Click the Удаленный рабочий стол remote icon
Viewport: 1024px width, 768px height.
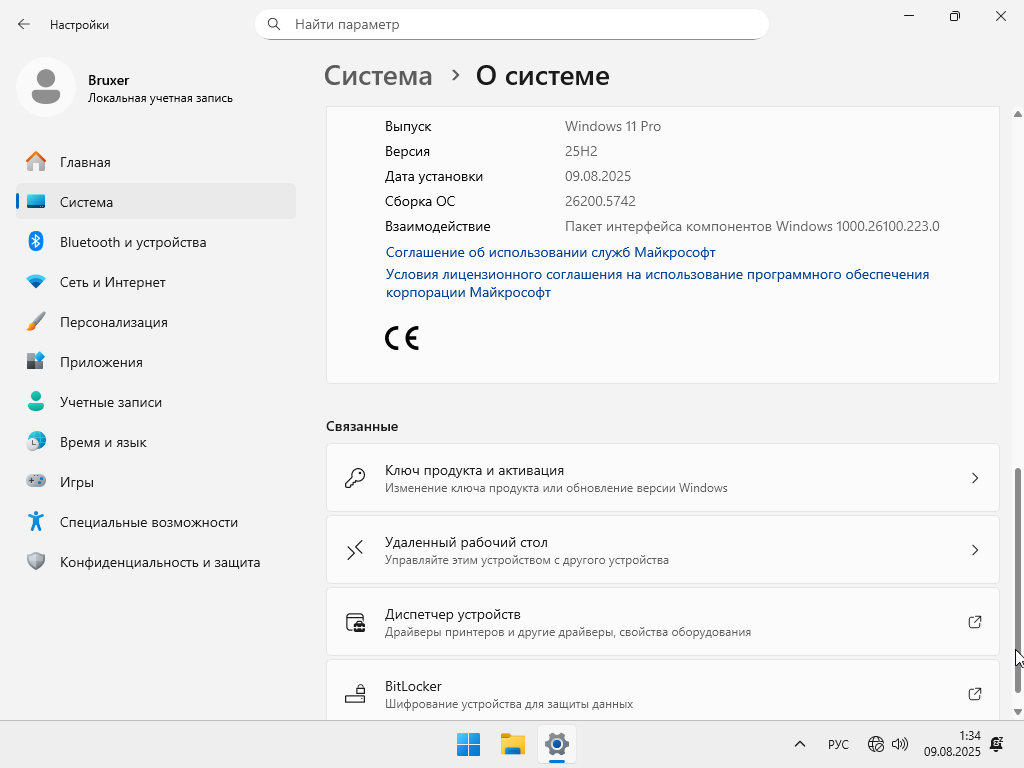point(355,550)
